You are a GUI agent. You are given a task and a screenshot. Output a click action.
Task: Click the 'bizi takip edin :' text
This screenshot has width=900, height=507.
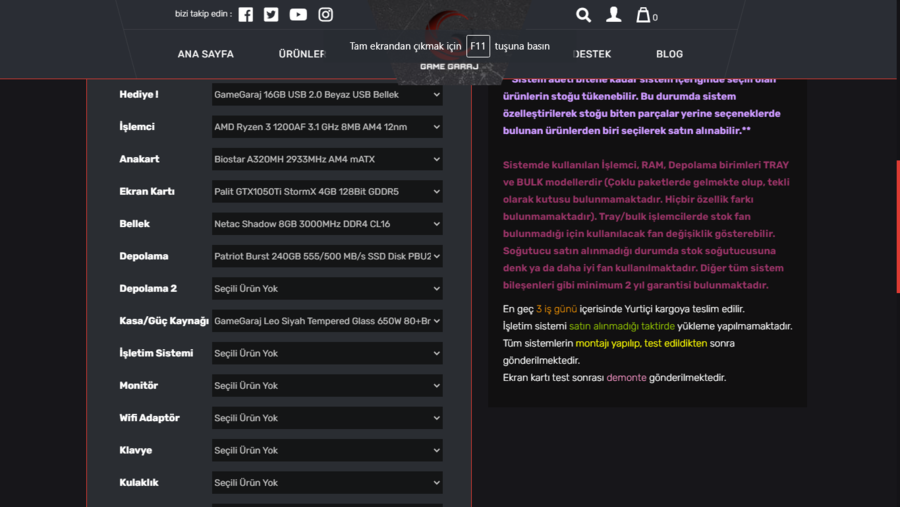[203, 14]
